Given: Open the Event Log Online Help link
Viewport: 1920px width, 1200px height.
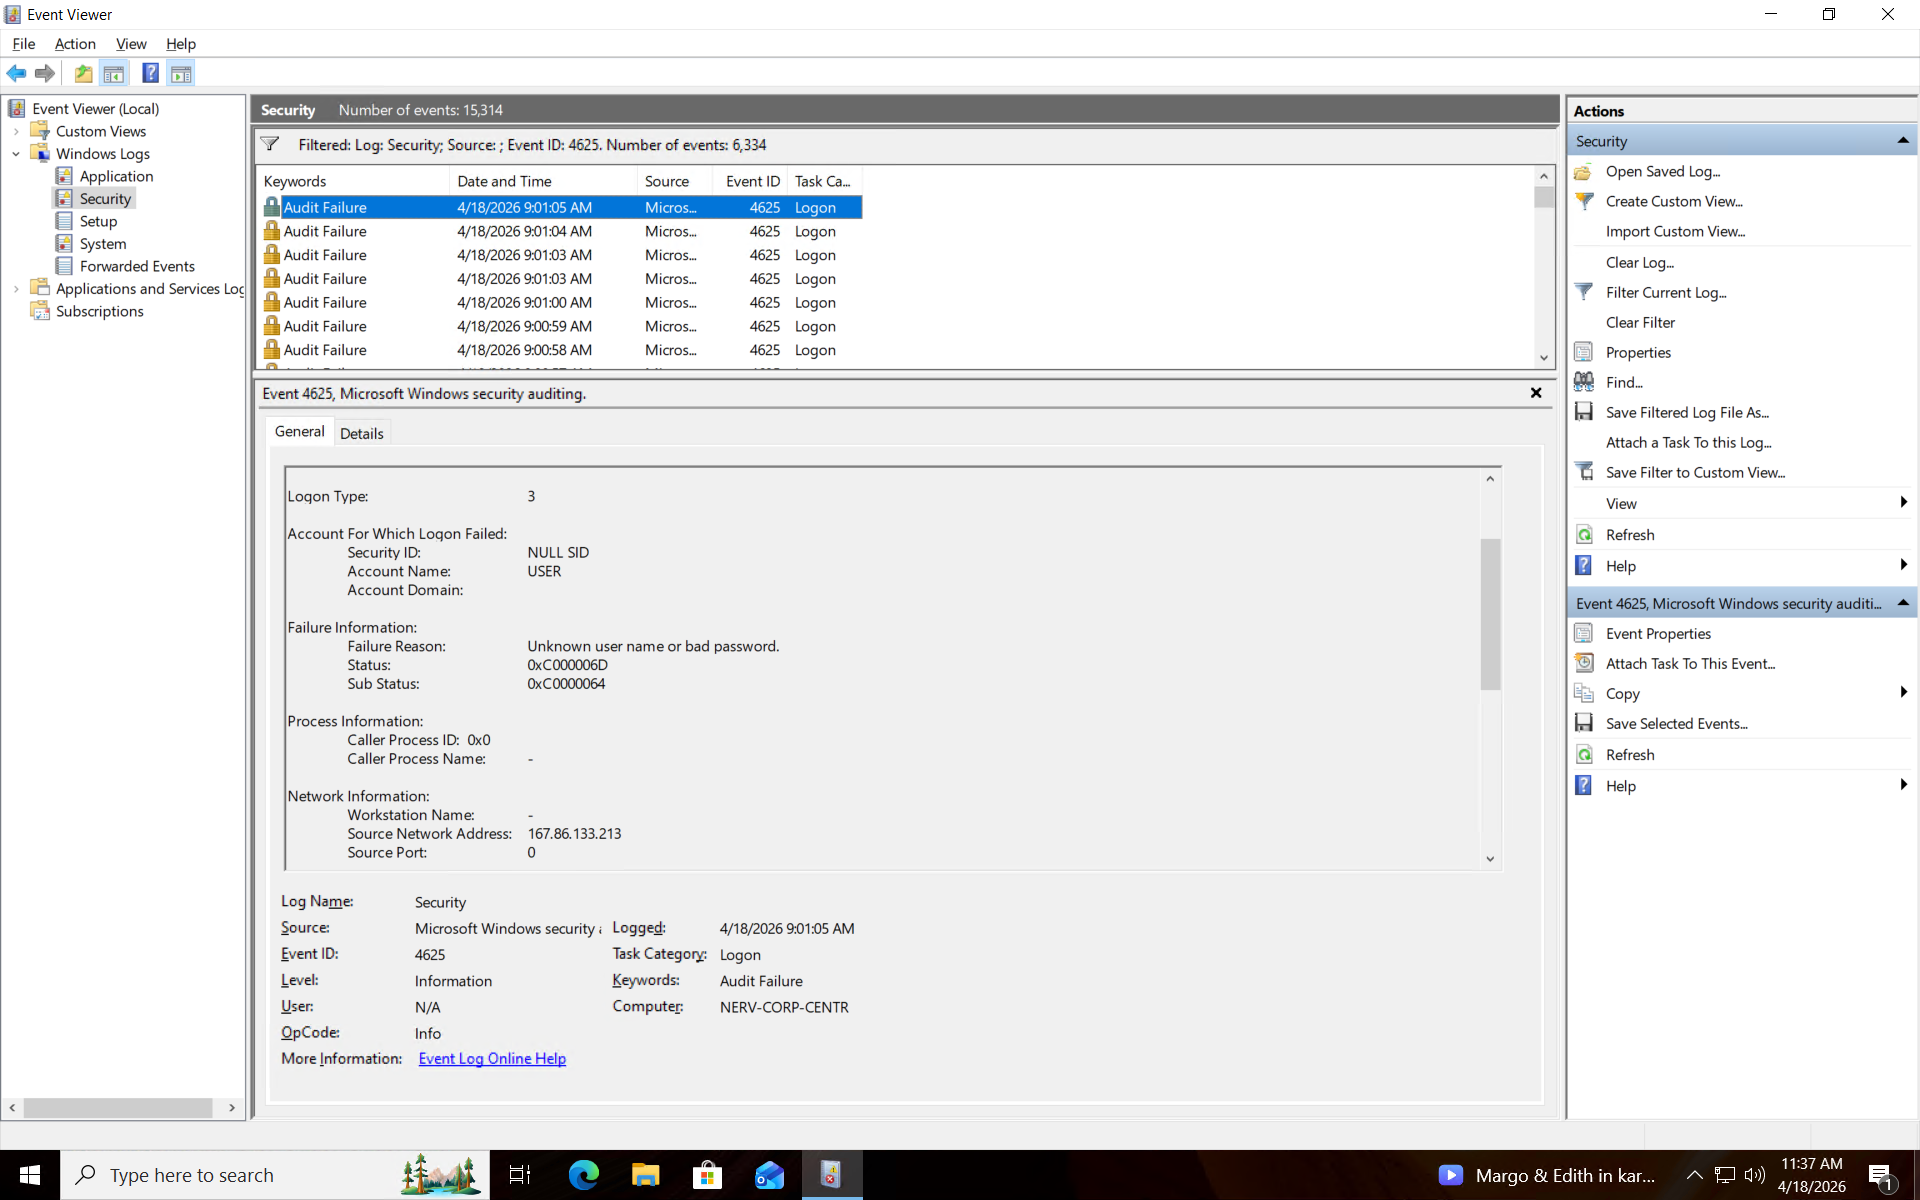Looking at the screenshot, I should 492,1058.
